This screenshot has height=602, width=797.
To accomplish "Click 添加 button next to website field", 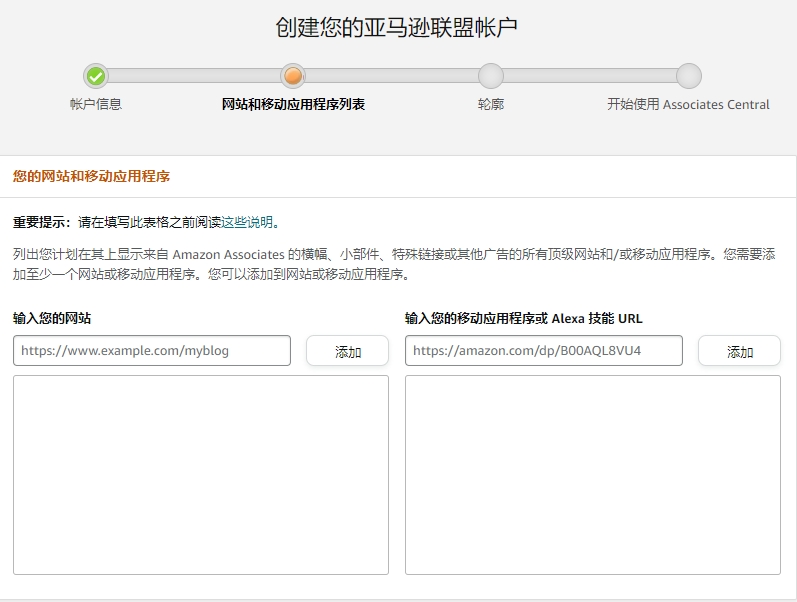I will [x=348, y=350].
